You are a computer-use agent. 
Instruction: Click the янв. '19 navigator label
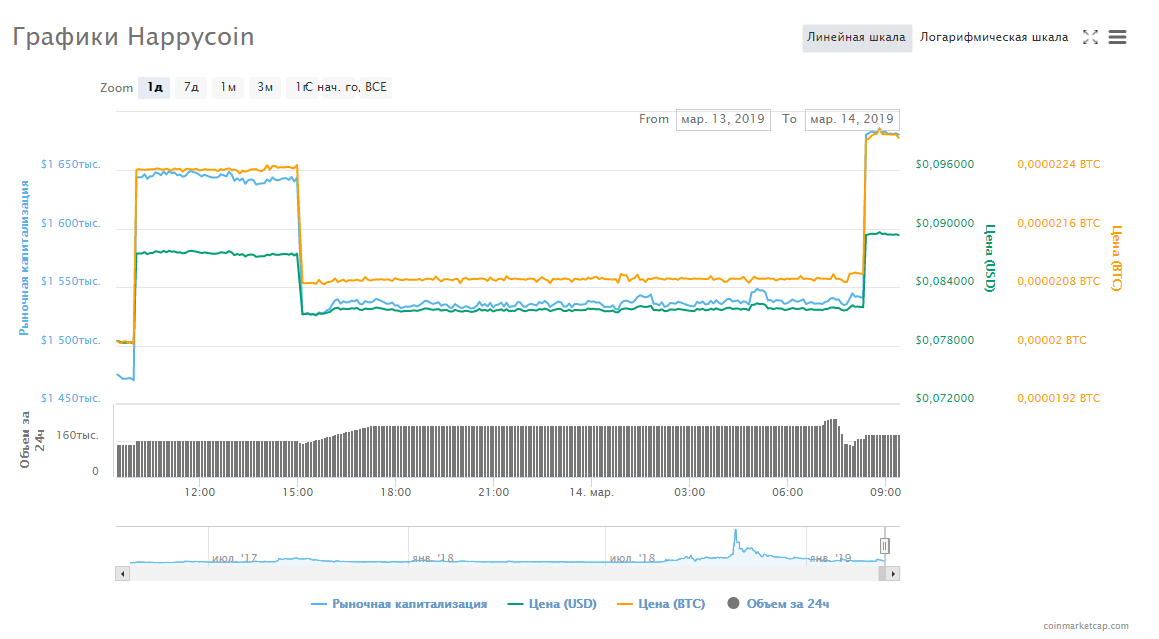pyautogui.click(x=831, y=558)
